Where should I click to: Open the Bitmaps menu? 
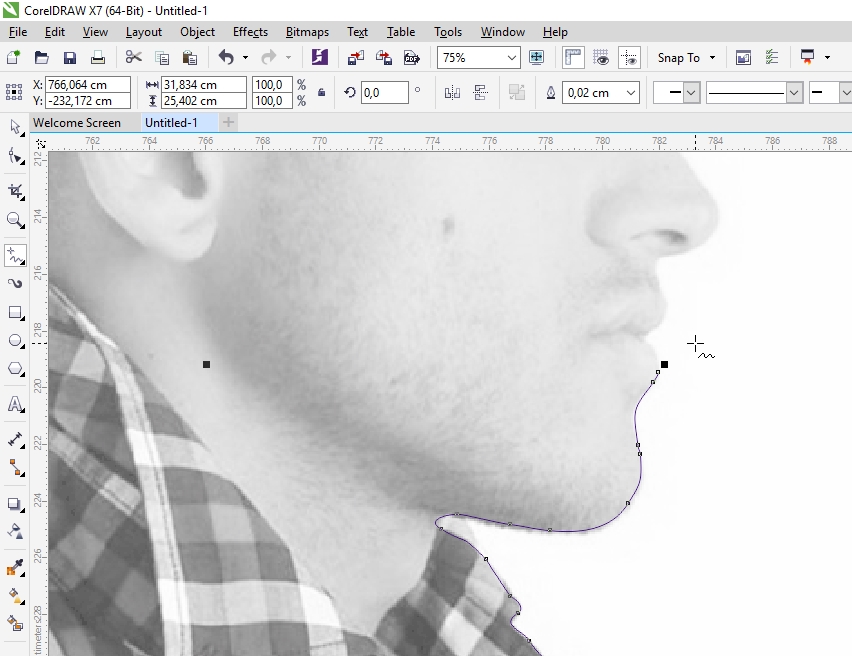(306, 32)
